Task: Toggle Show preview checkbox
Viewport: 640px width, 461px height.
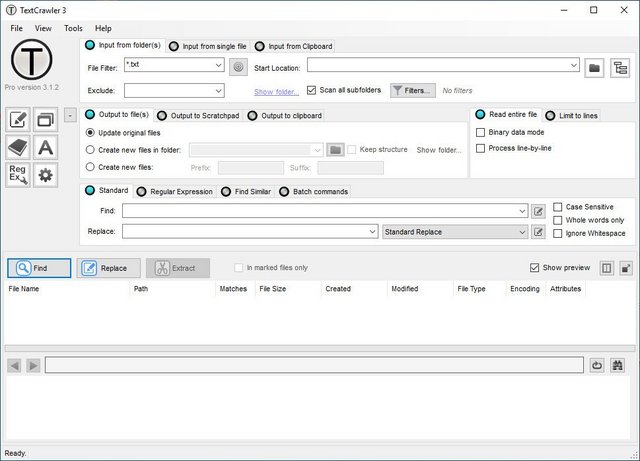Action: coord(534,268)
